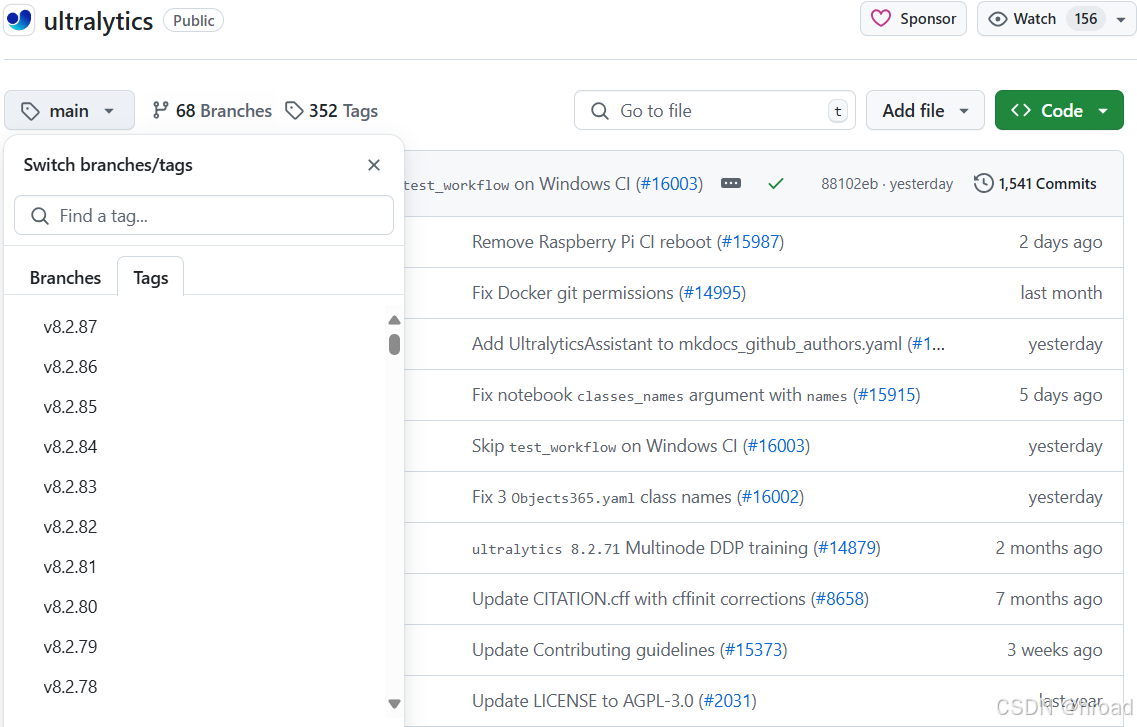The height and width of the screenshot is (727, 1137).
Task: Open pull request #15987 link
Action: click(751, 242)
